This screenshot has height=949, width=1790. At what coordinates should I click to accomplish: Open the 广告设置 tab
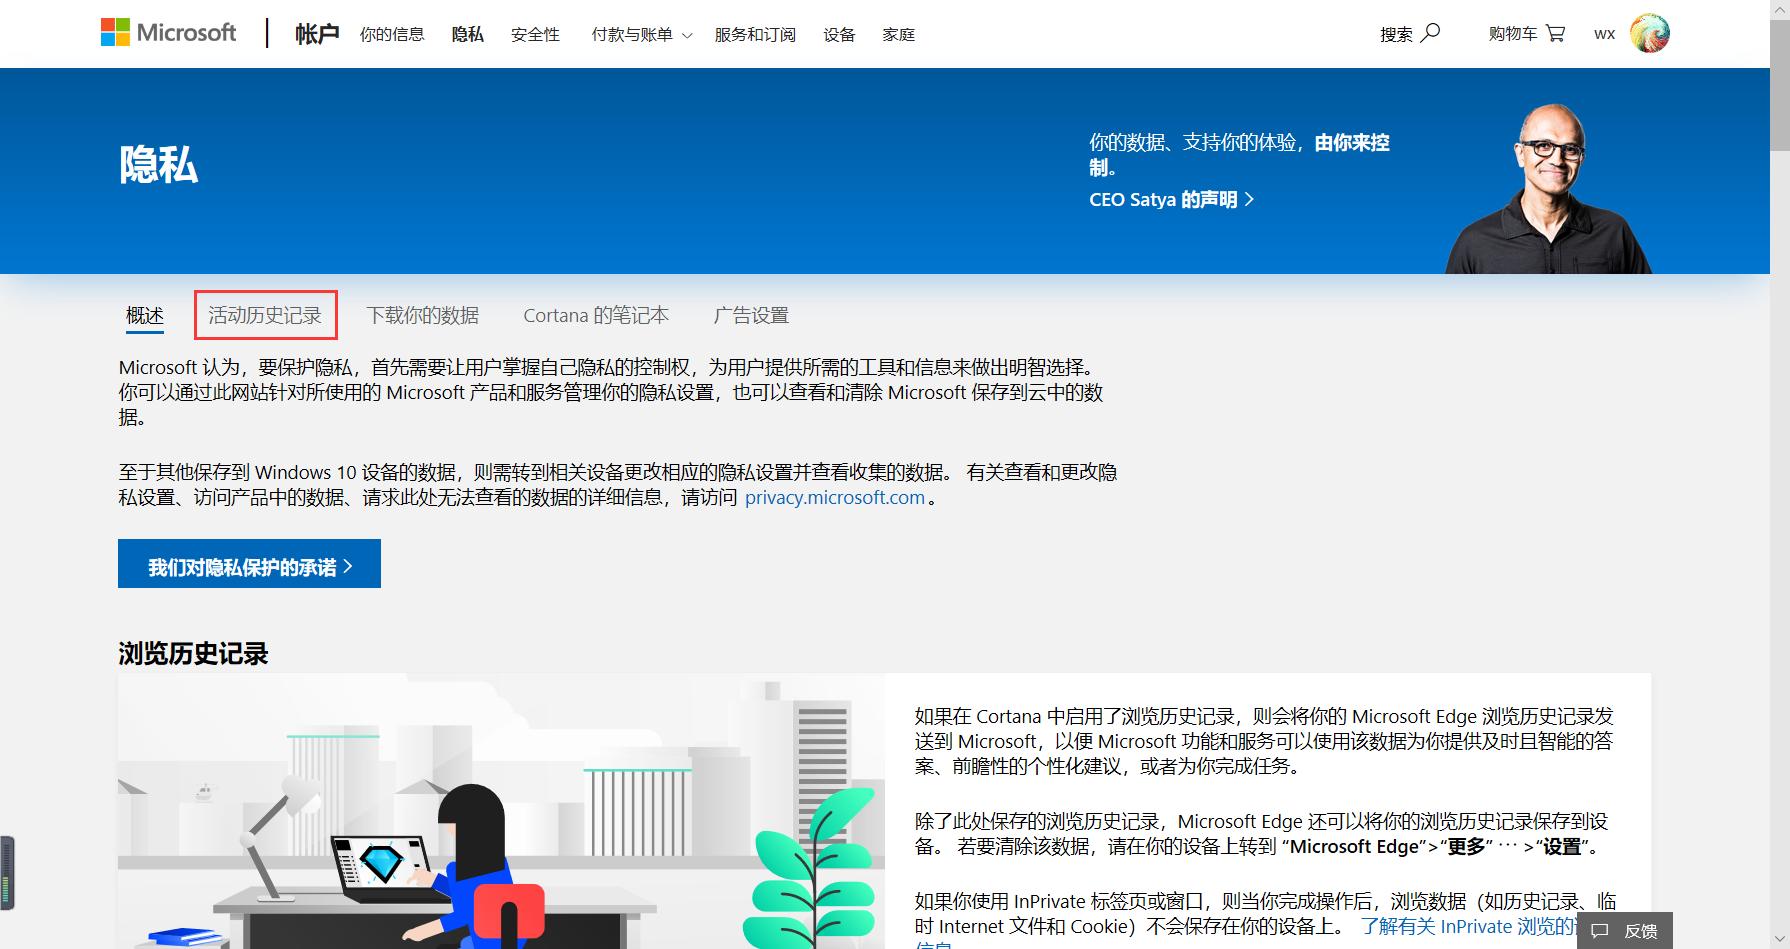tap(751, 314)
